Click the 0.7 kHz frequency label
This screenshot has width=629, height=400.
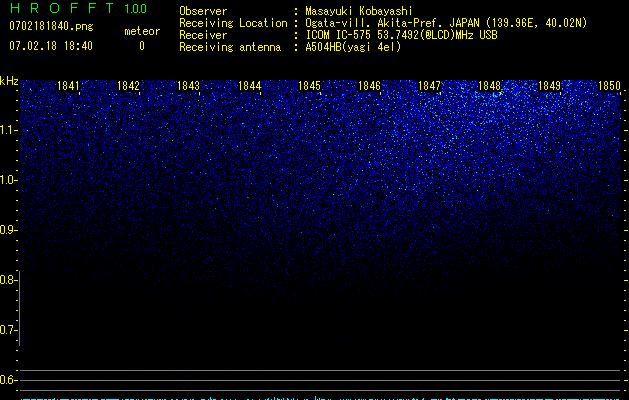click(x=10, y=330)
